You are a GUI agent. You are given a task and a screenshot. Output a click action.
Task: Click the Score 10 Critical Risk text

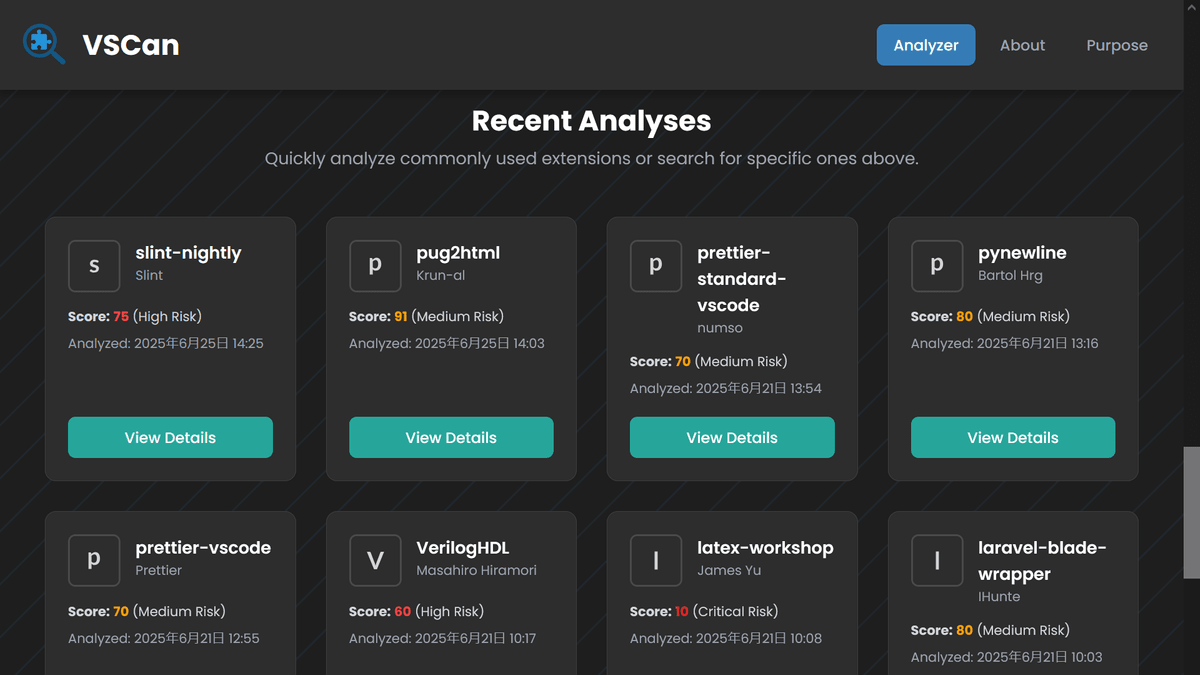tap(704, 611)
